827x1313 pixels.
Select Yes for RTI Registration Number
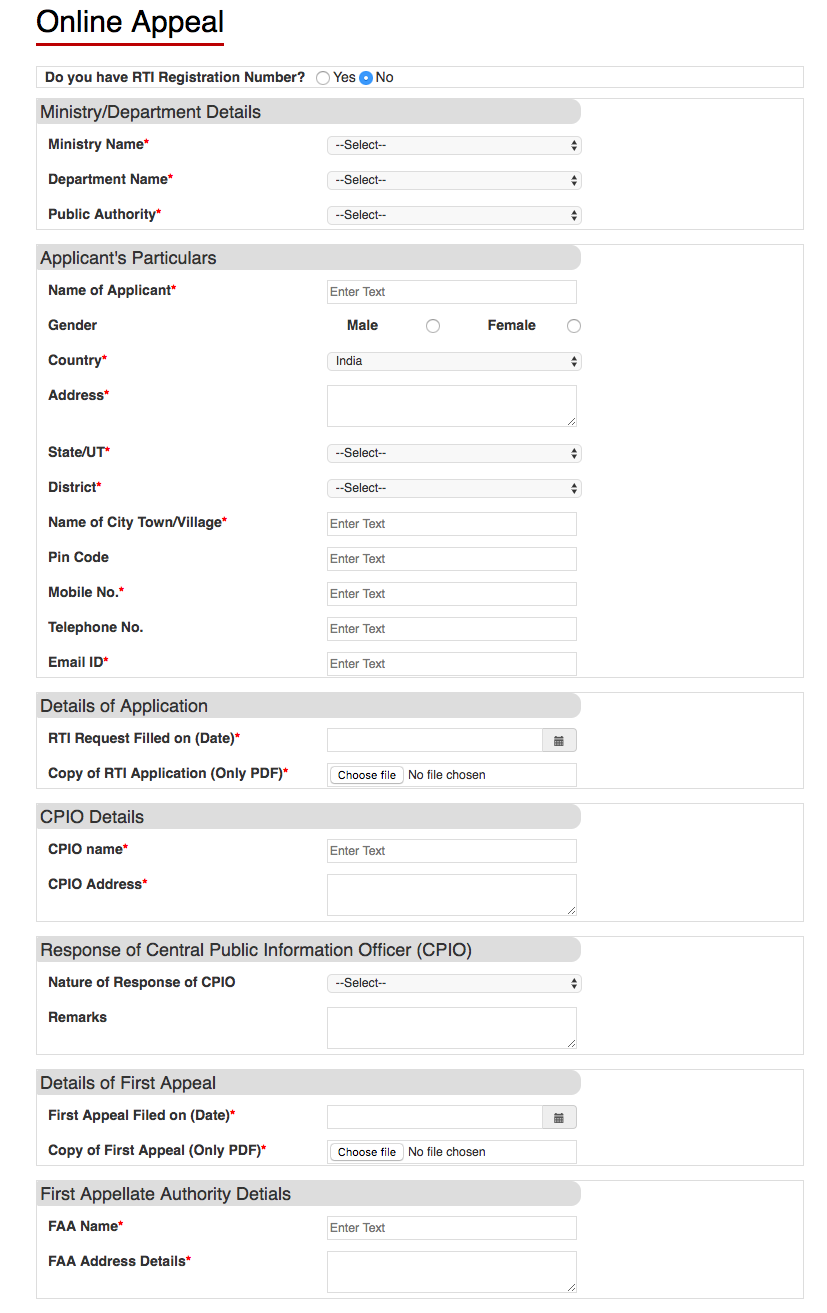323,78
